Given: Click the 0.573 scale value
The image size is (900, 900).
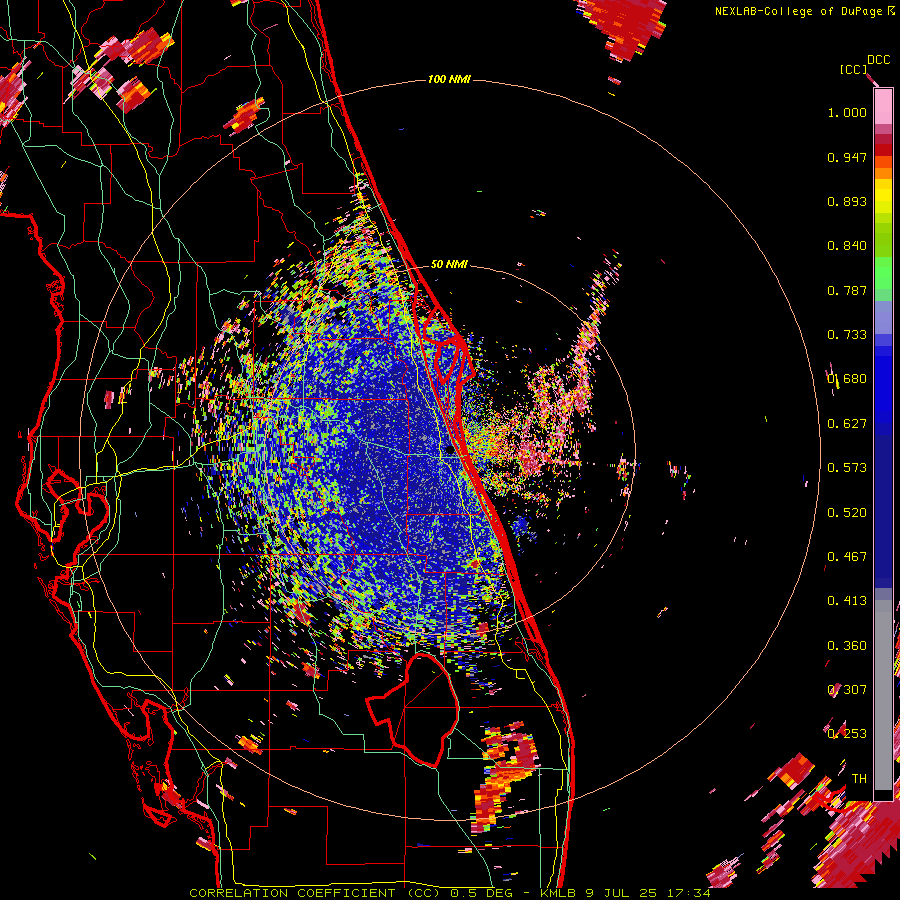Looking at the screenshot, I should click(847, 468).
